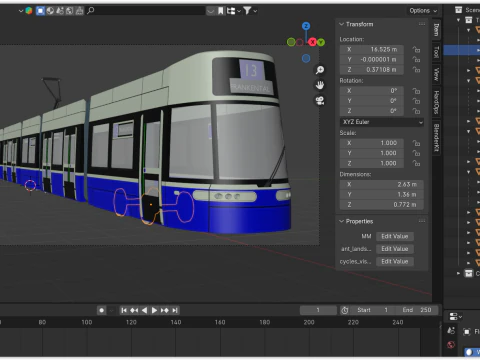Click Edit Value for ant_lands property
The image size is (480, 360).
pyautogui.click(x=395, y=249)
